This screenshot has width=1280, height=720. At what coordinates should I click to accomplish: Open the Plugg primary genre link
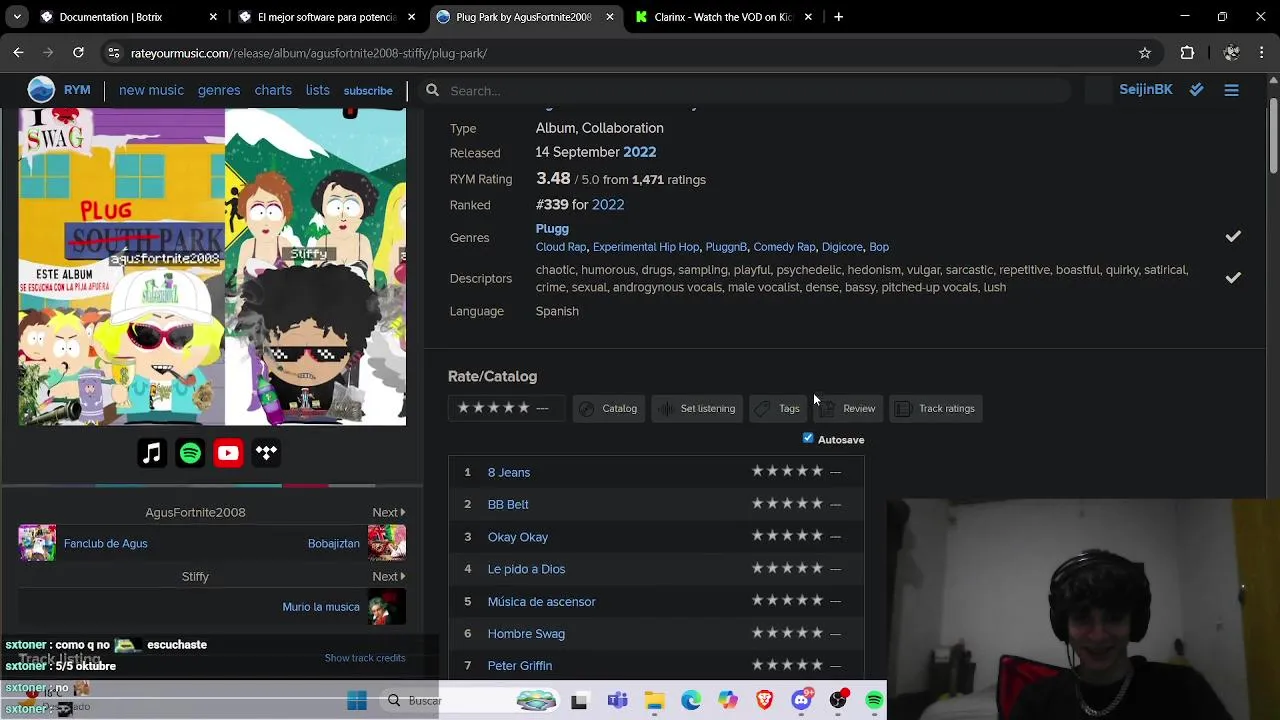click(552, 229)
